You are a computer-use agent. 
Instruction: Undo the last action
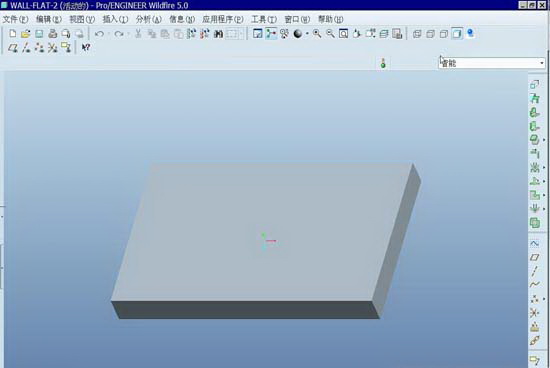point(99,34)
